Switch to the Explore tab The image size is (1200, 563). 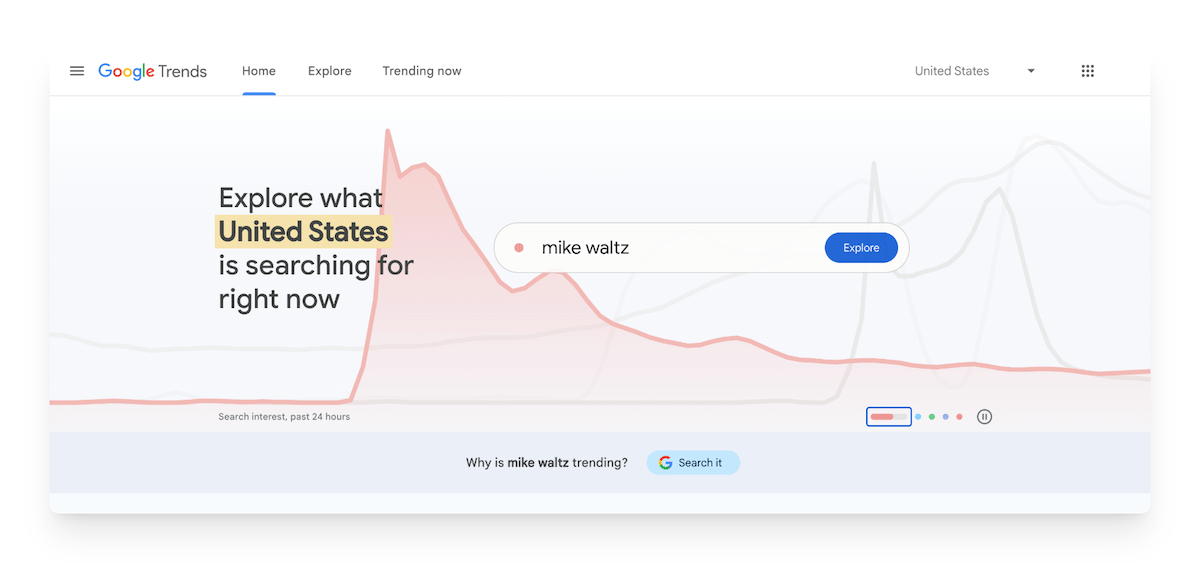pyautogui.click(x=330, y=71)
